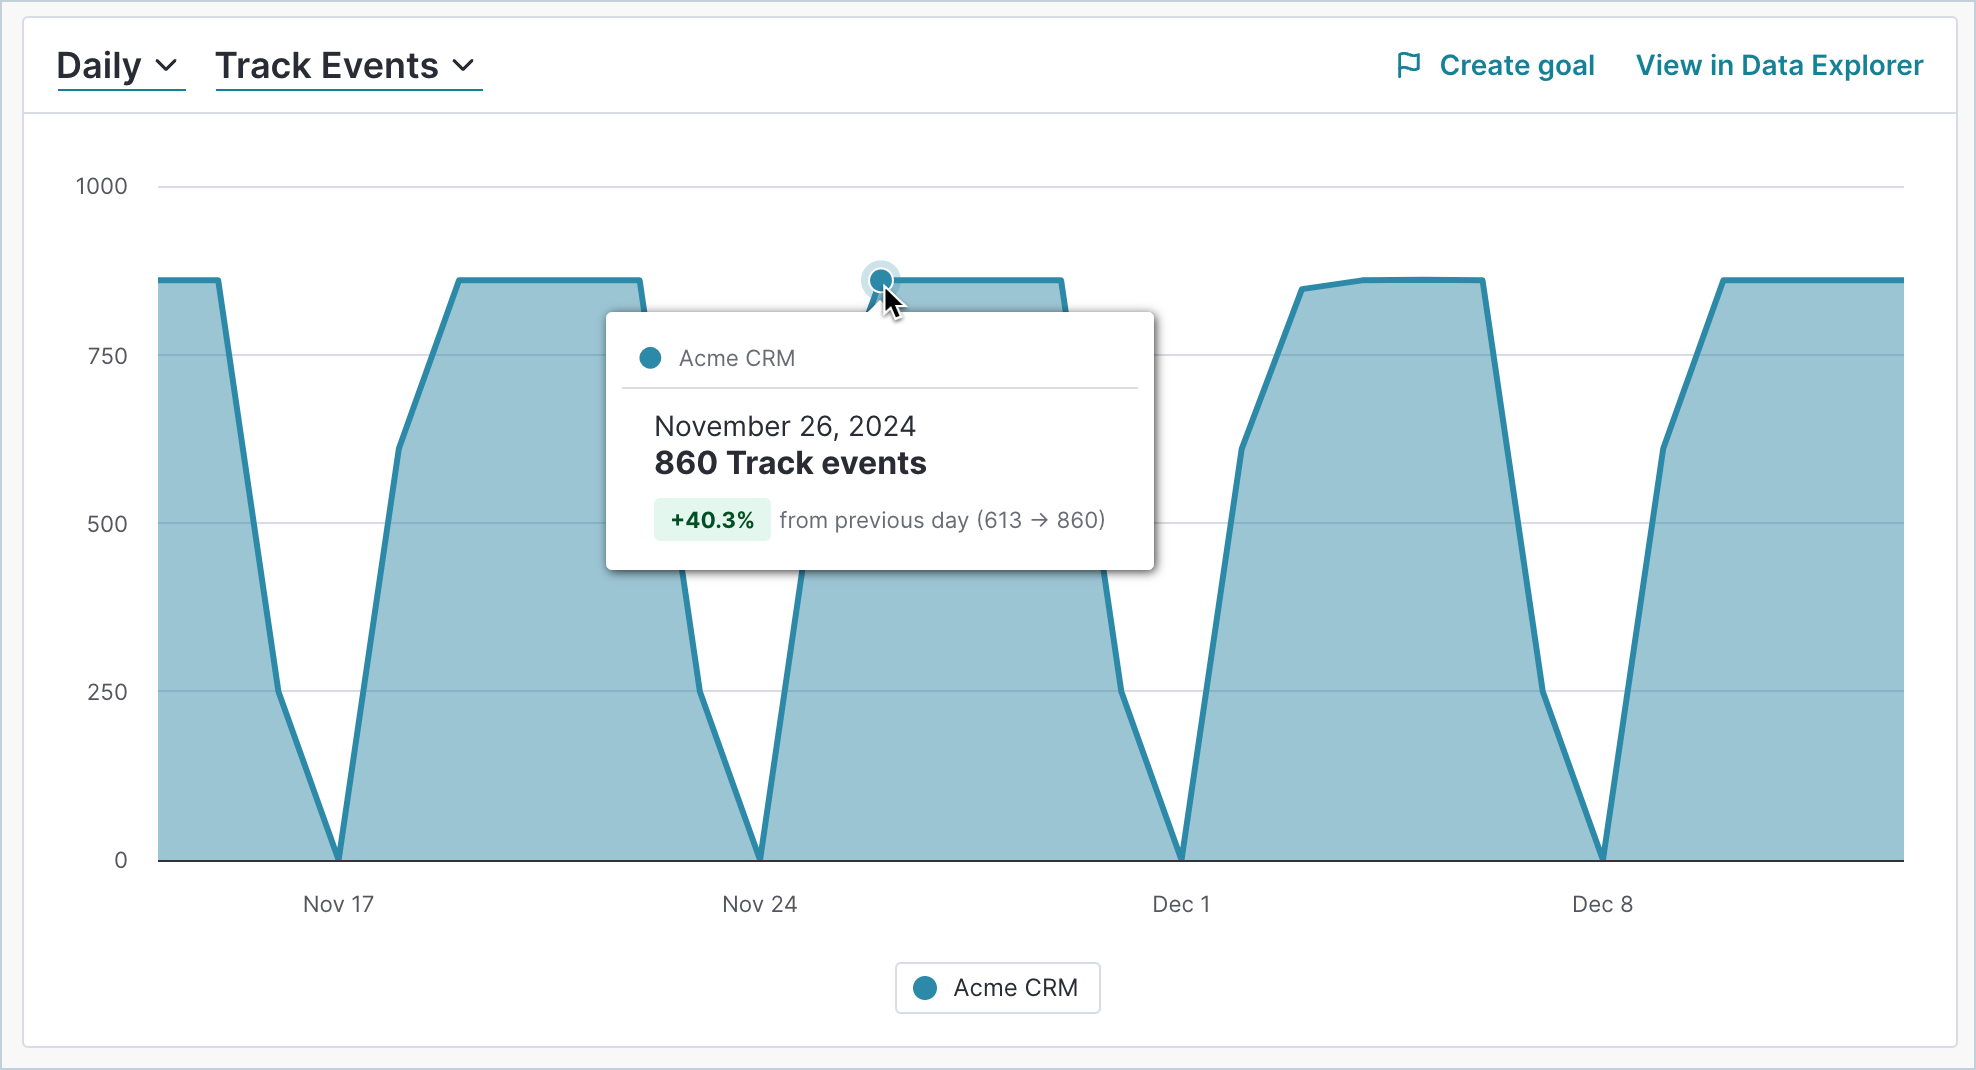The width and height of the screenshot is (1976, 1070).
Task: Select the Dec 8 axis label
Action: 1602,904
